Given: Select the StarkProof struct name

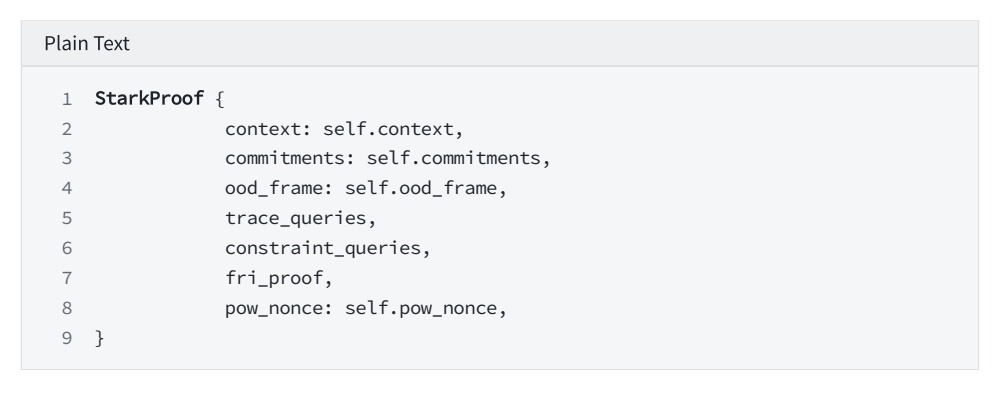Looking at the screenshot, I should tap(149, 98).
